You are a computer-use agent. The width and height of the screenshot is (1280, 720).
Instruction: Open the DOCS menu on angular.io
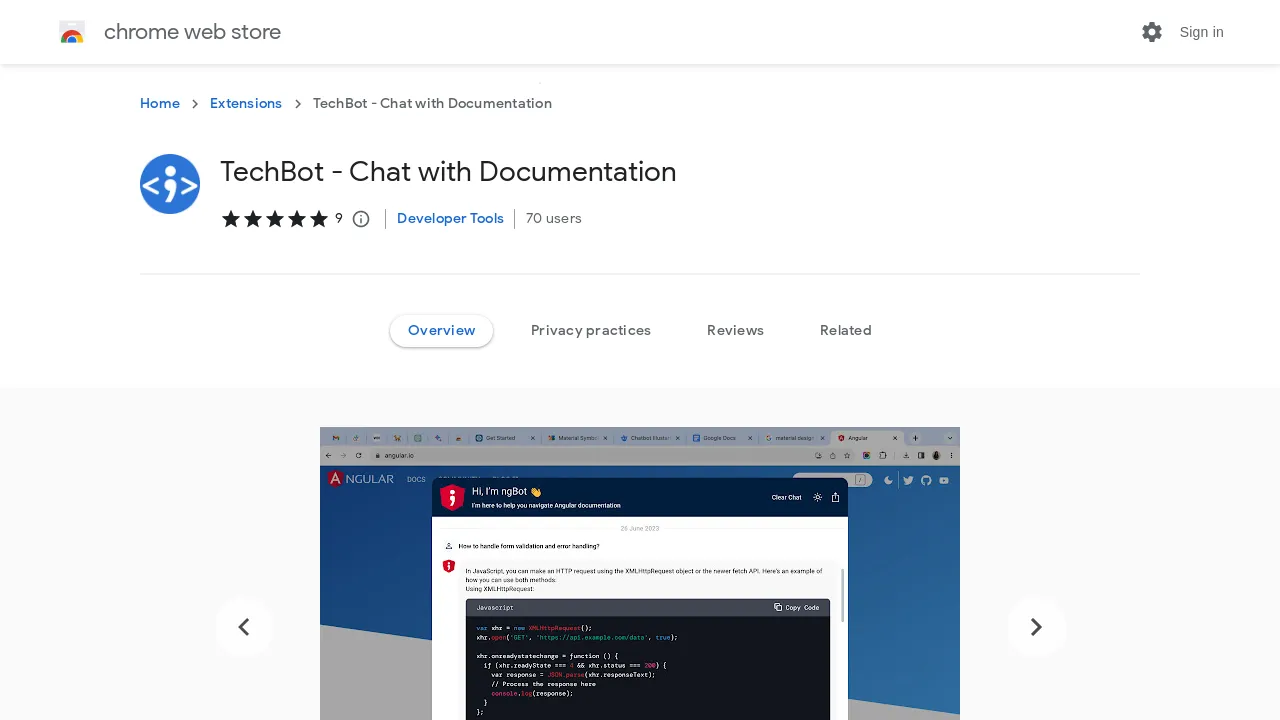[416, 479]
